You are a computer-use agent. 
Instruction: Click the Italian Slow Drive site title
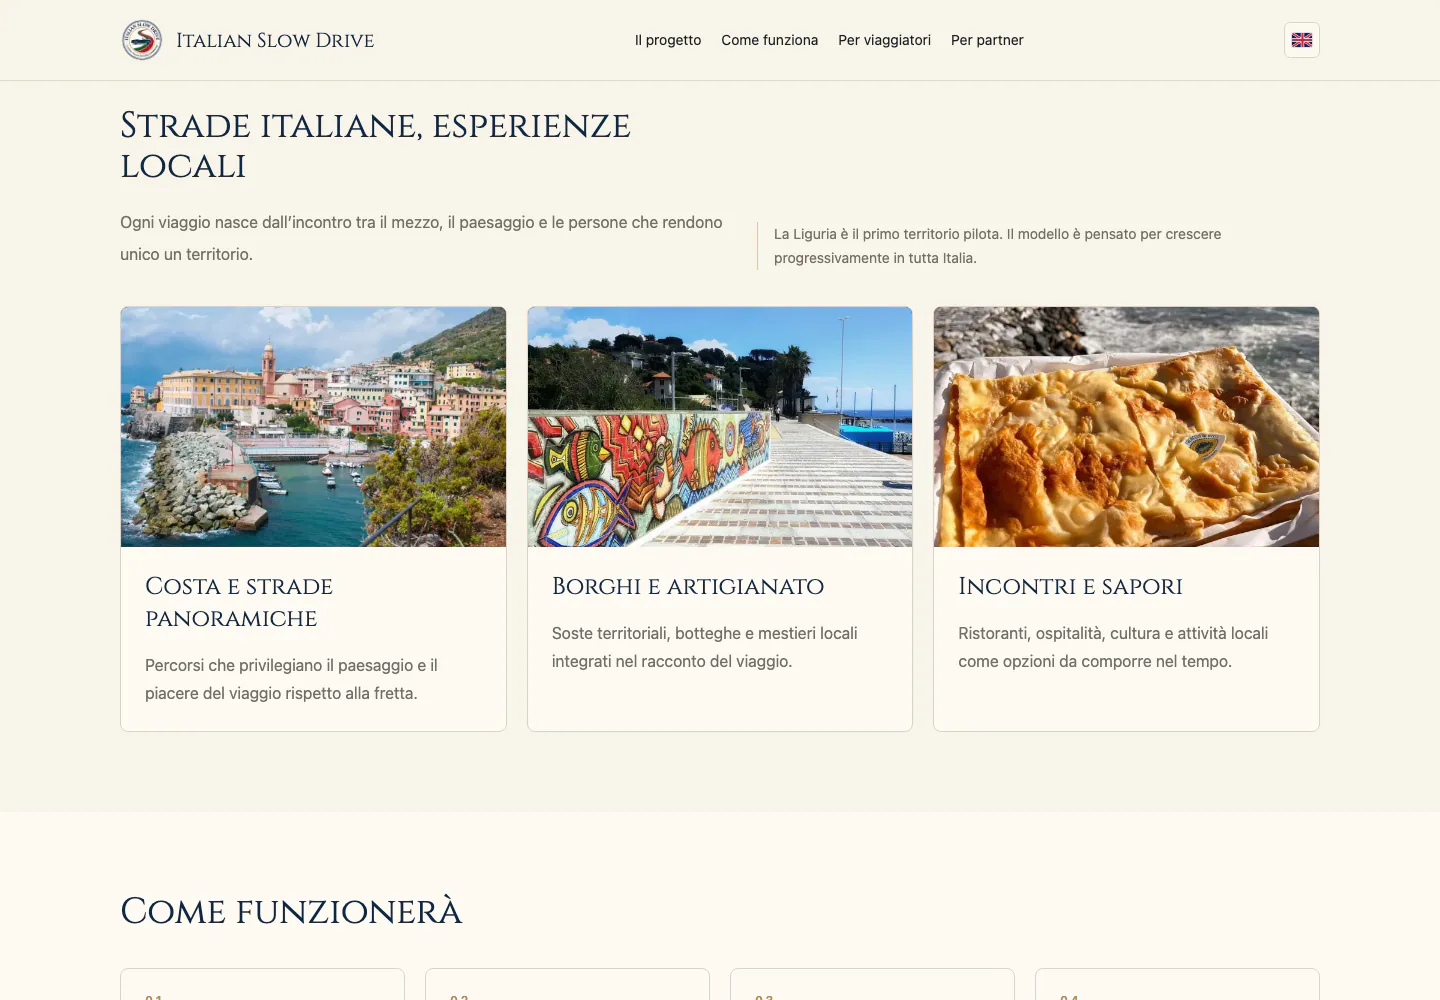point(275,40)
